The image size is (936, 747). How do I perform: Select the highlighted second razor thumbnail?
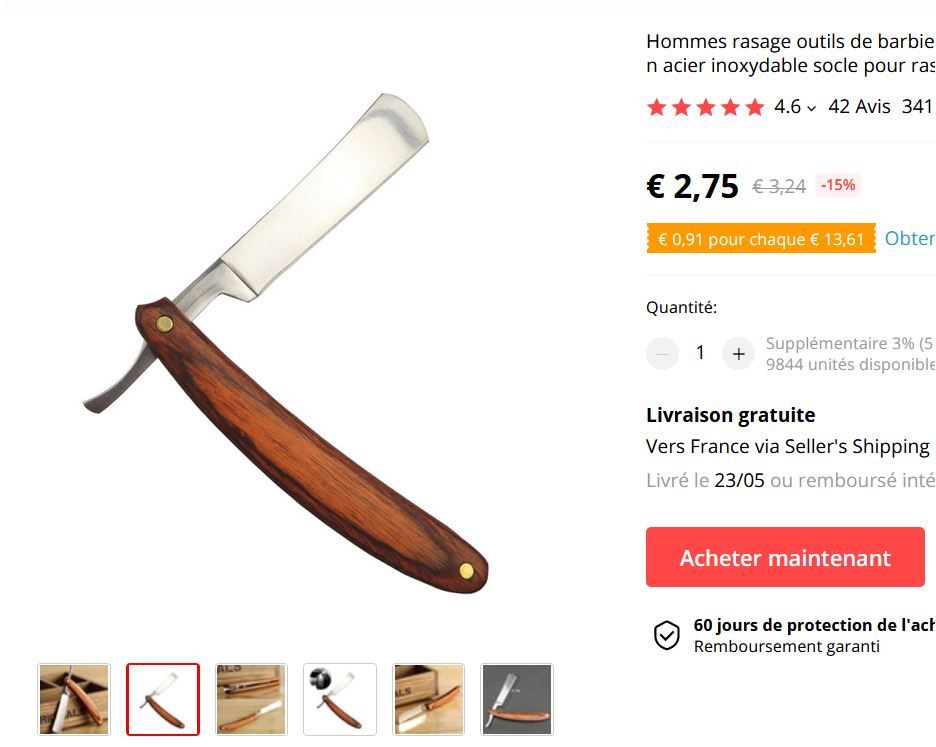[163, 699]
